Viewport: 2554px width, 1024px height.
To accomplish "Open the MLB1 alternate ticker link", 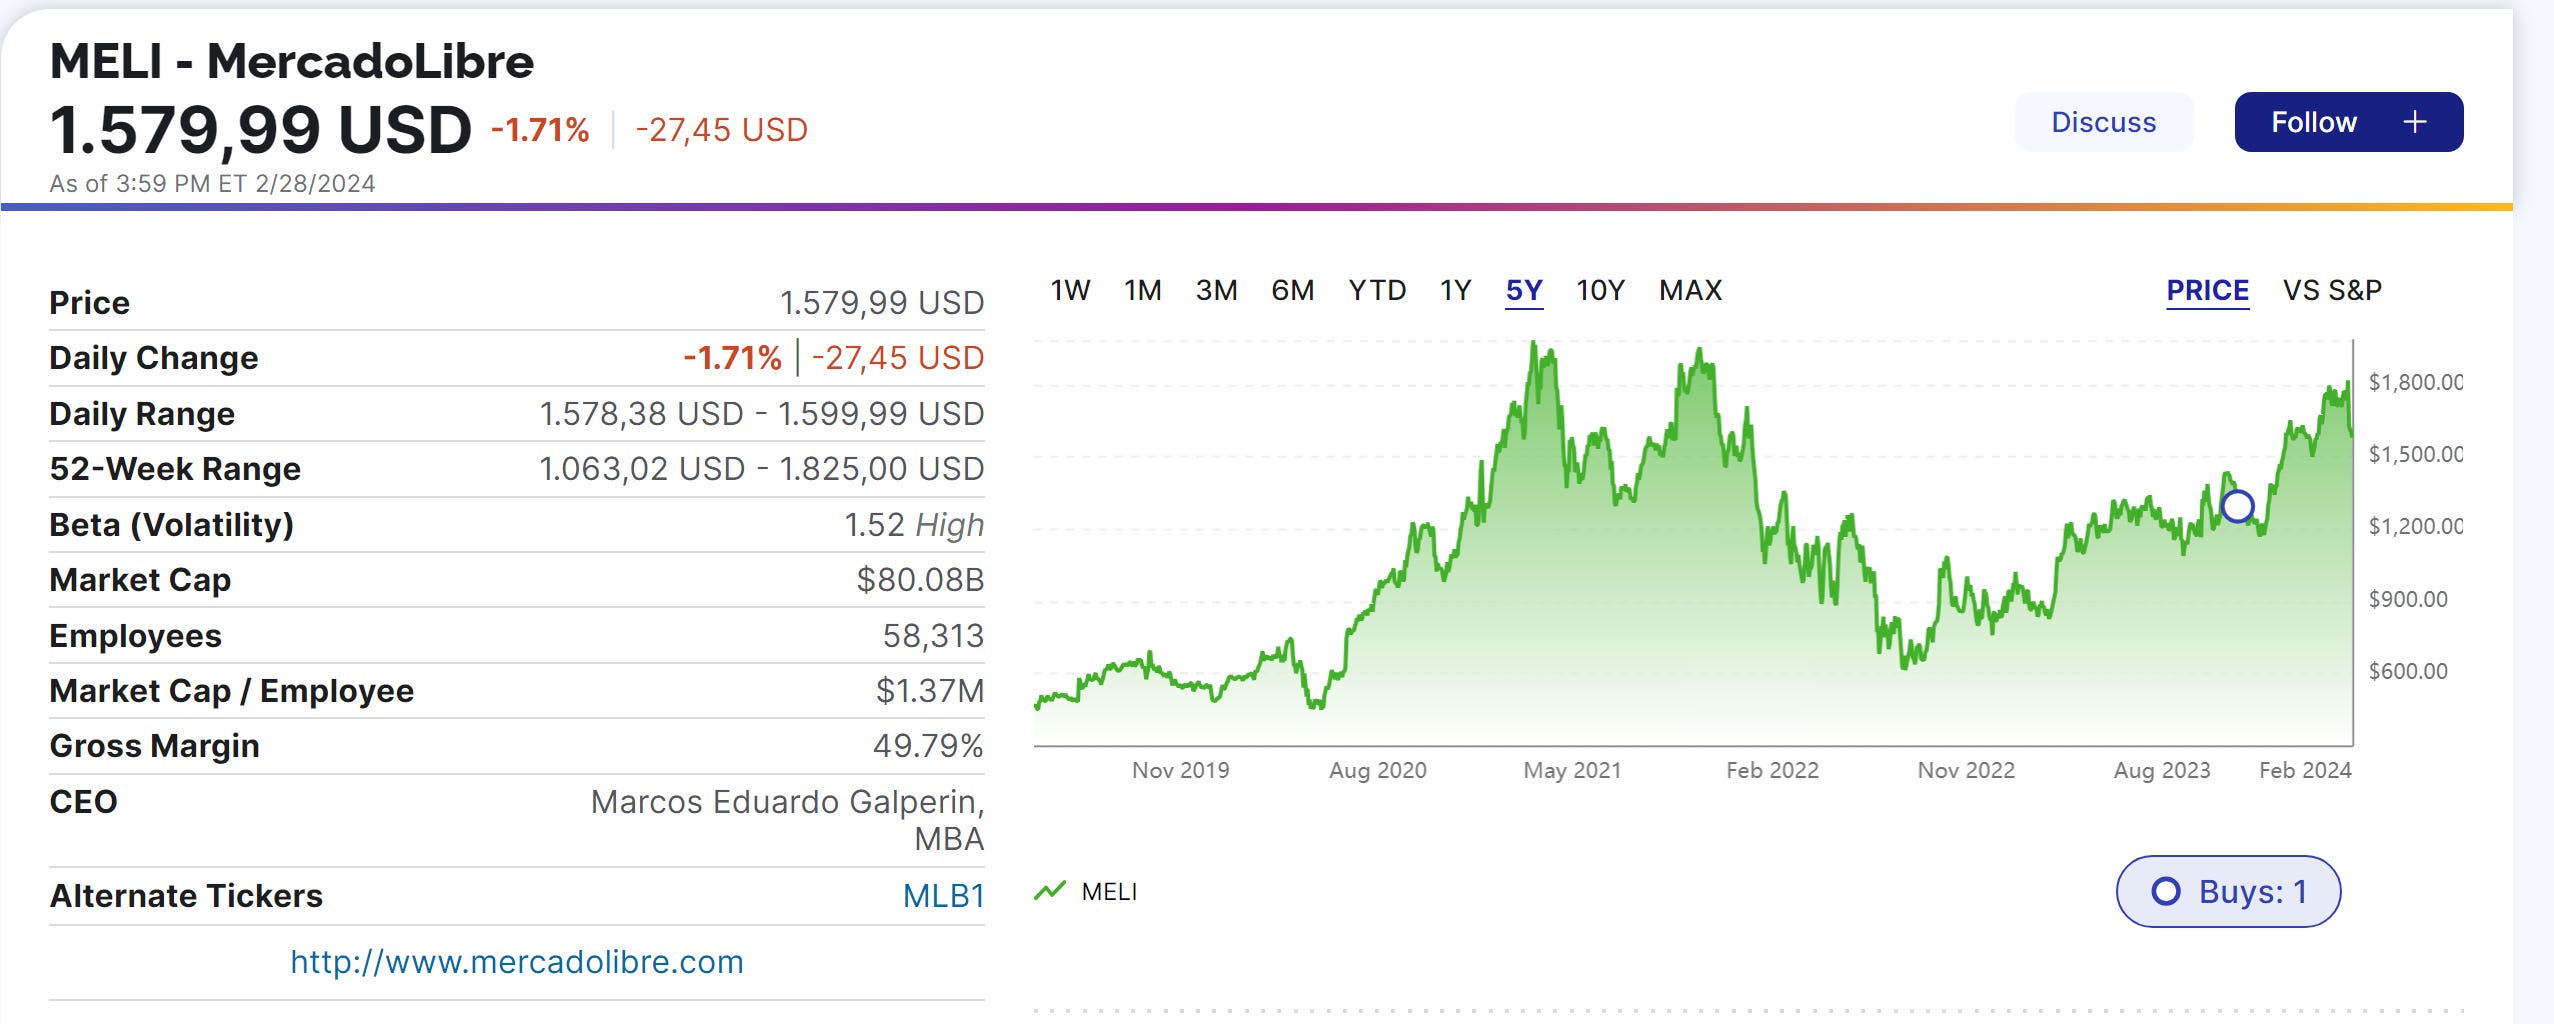I will tap(943, 896).
